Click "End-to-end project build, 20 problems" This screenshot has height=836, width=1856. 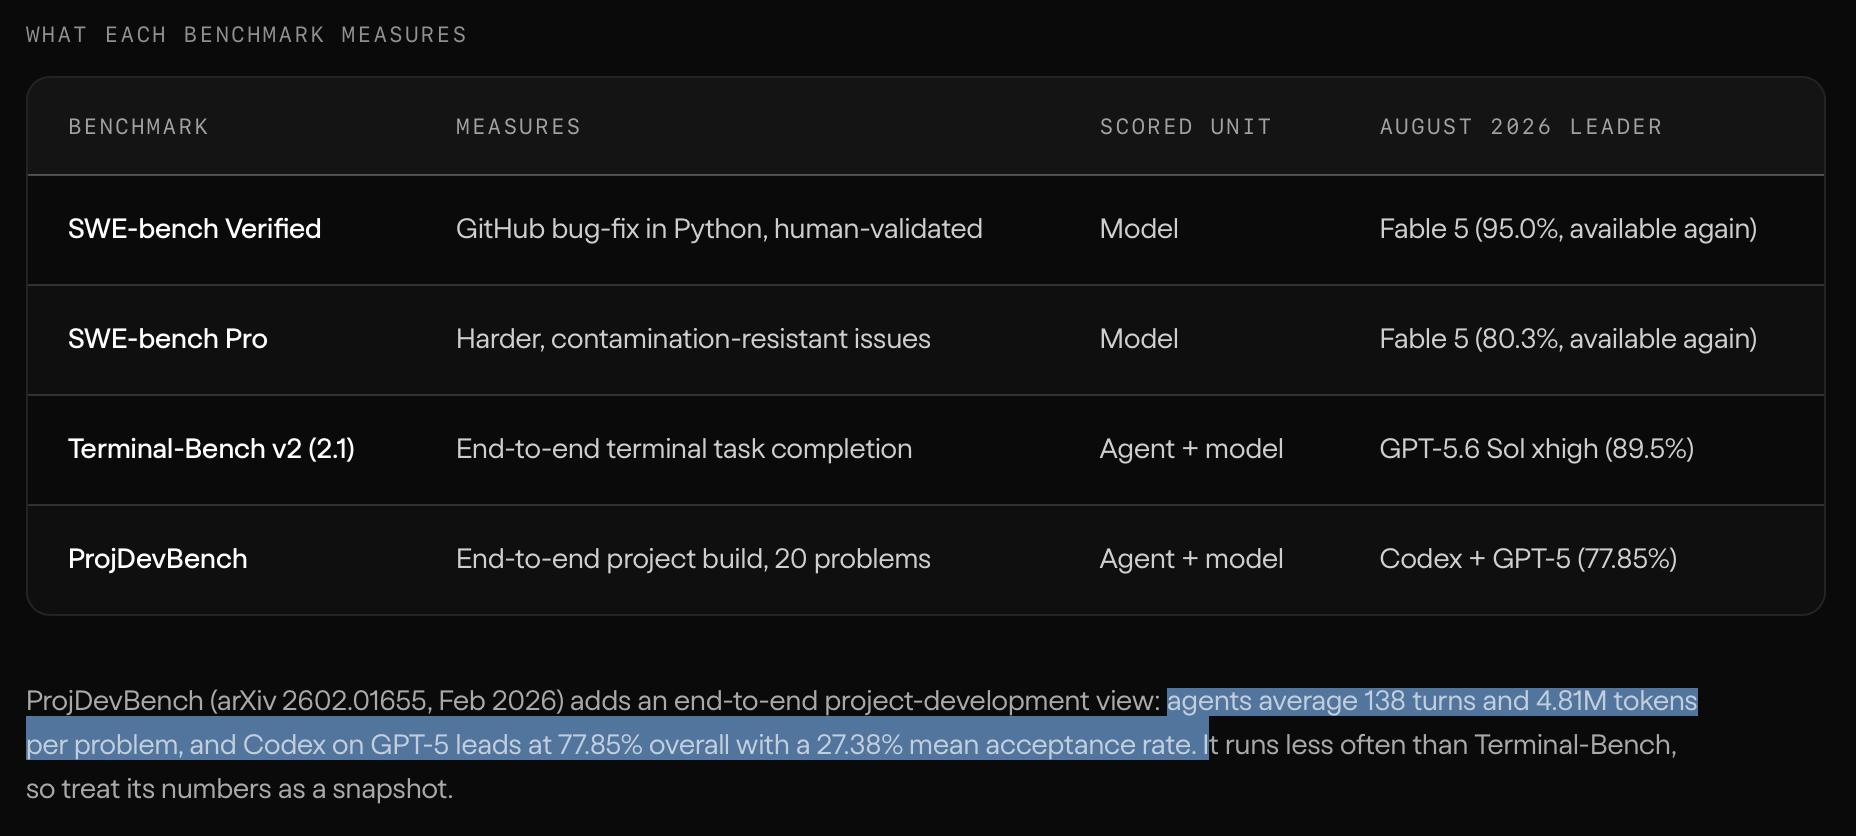[693, 559]
